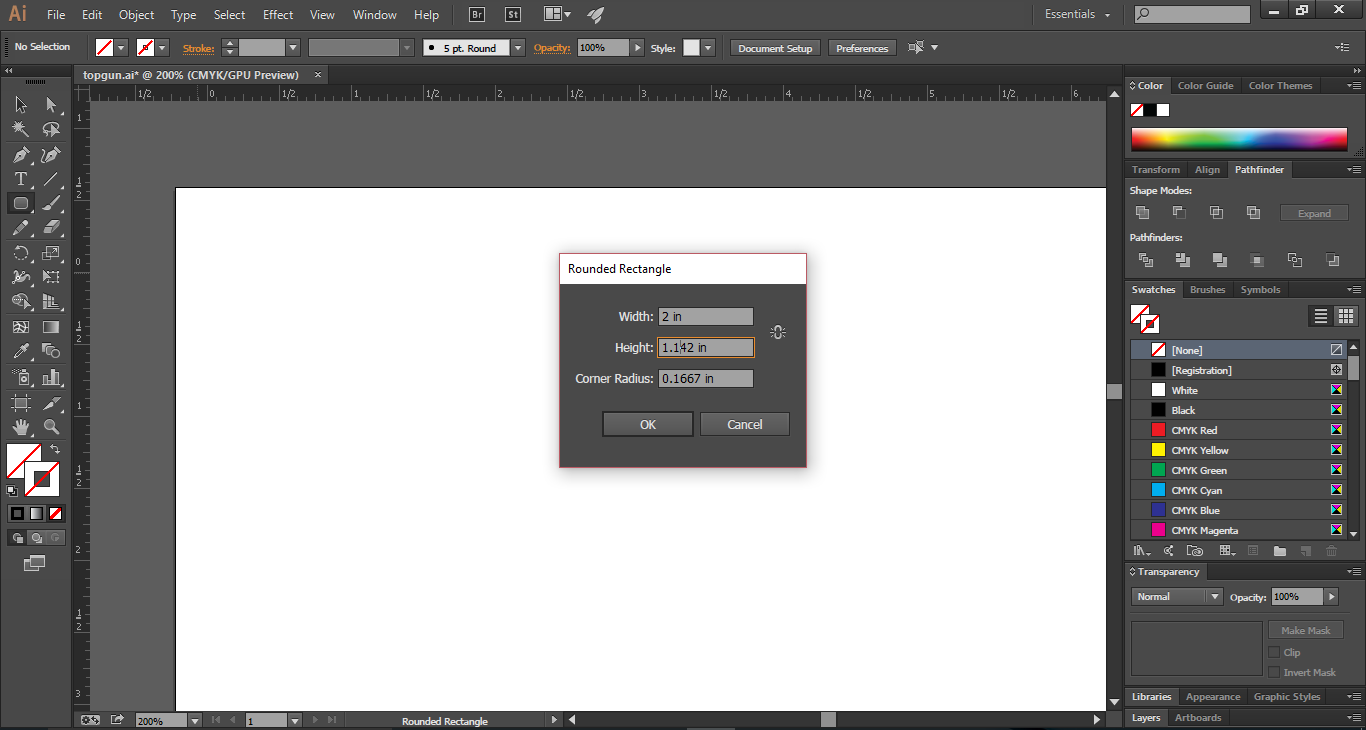Open the zoom level 200% dropdown

pos(193,720)
